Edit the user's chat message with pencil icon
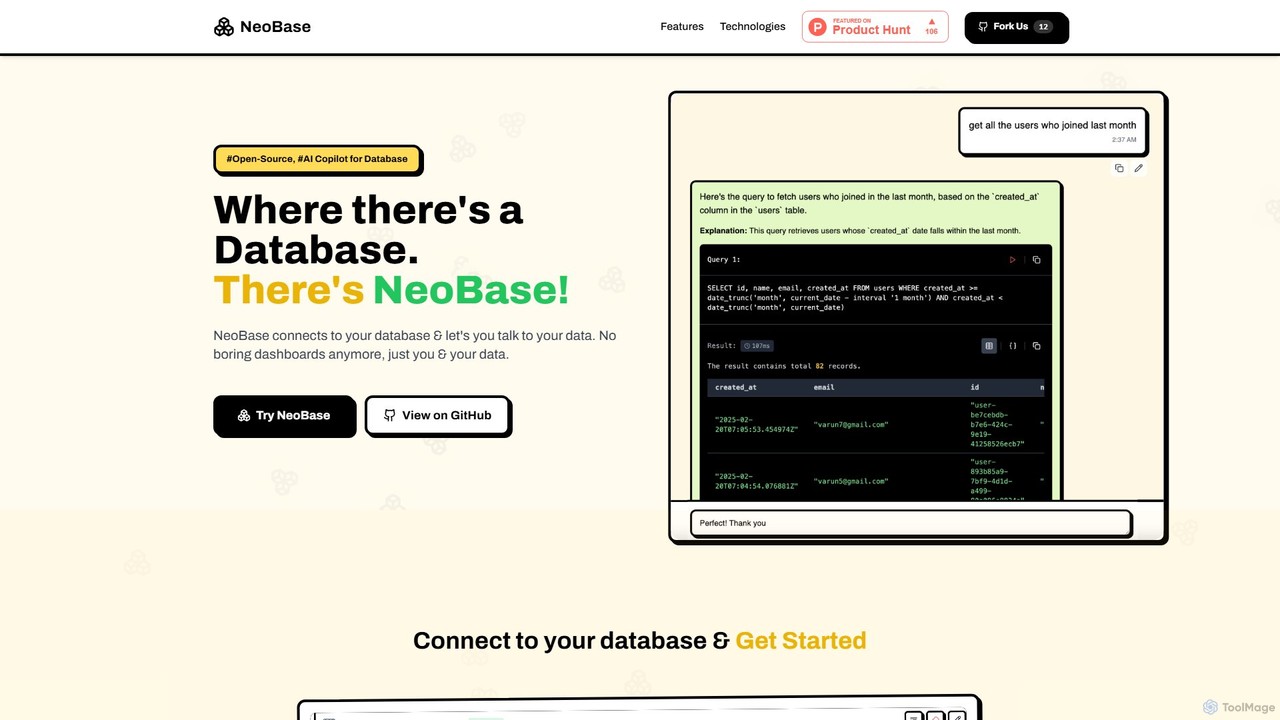1280x720 pixels. click(x=1138, y=168)
